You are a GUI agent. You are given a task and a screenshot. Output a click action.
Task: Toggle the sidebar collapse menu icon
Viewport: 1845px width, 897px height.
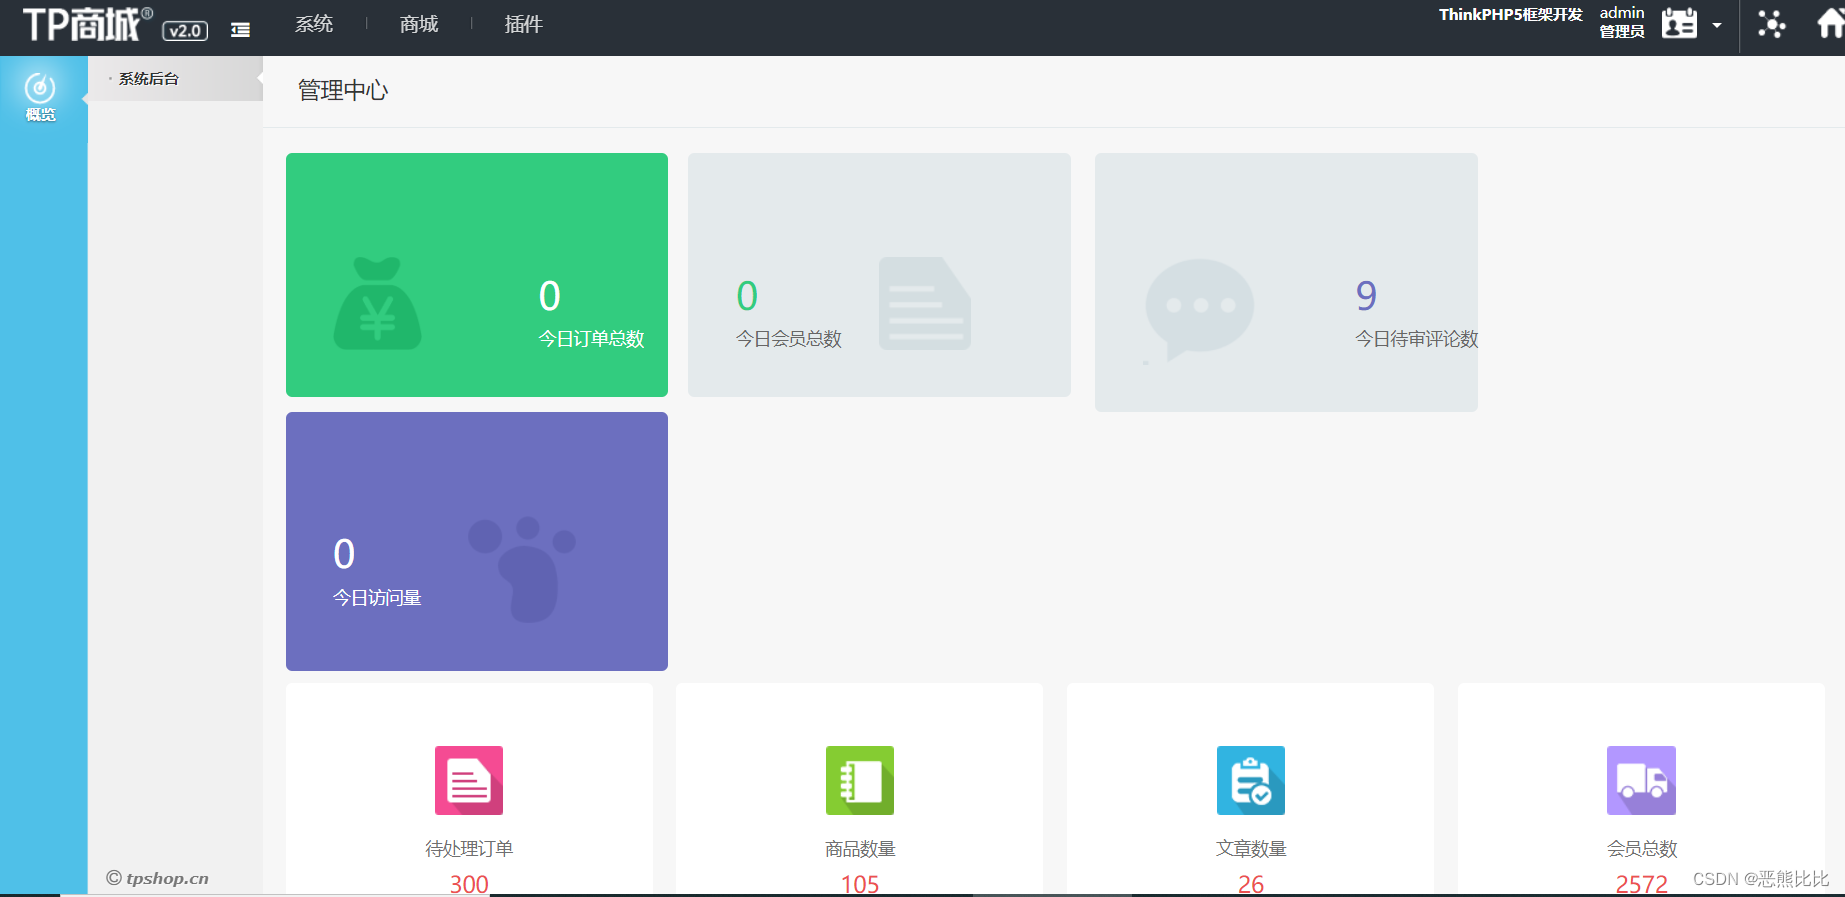240,30
